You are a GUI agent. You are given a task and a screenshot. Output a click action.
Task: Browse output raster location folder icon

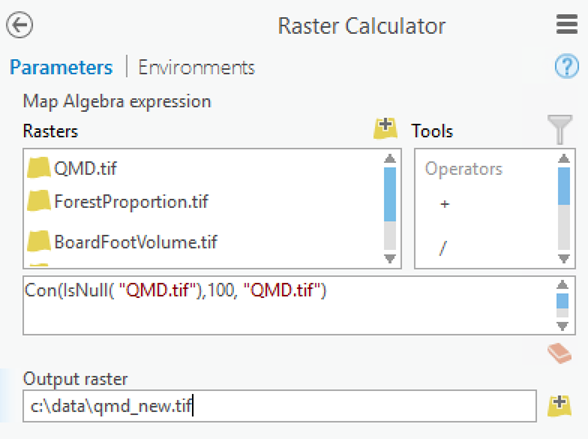(x=559, y=406)
